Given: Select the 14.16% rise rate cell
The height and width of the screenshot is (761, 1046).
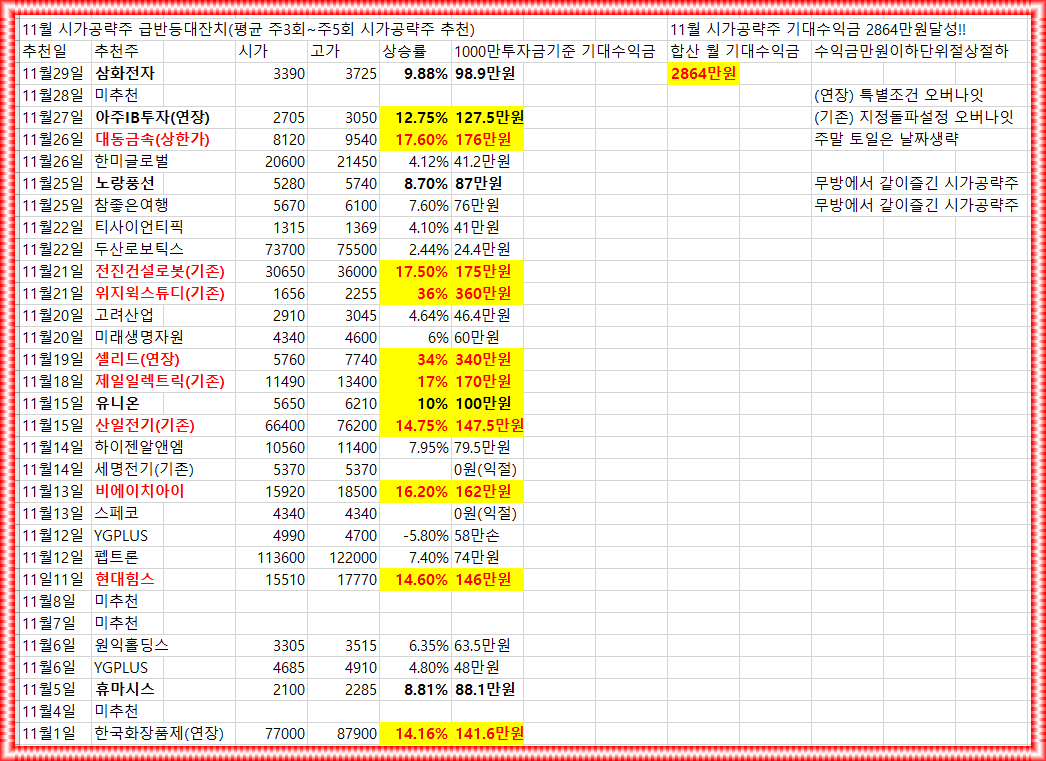Looking at the screenshot, I should (x=416, y=734).
